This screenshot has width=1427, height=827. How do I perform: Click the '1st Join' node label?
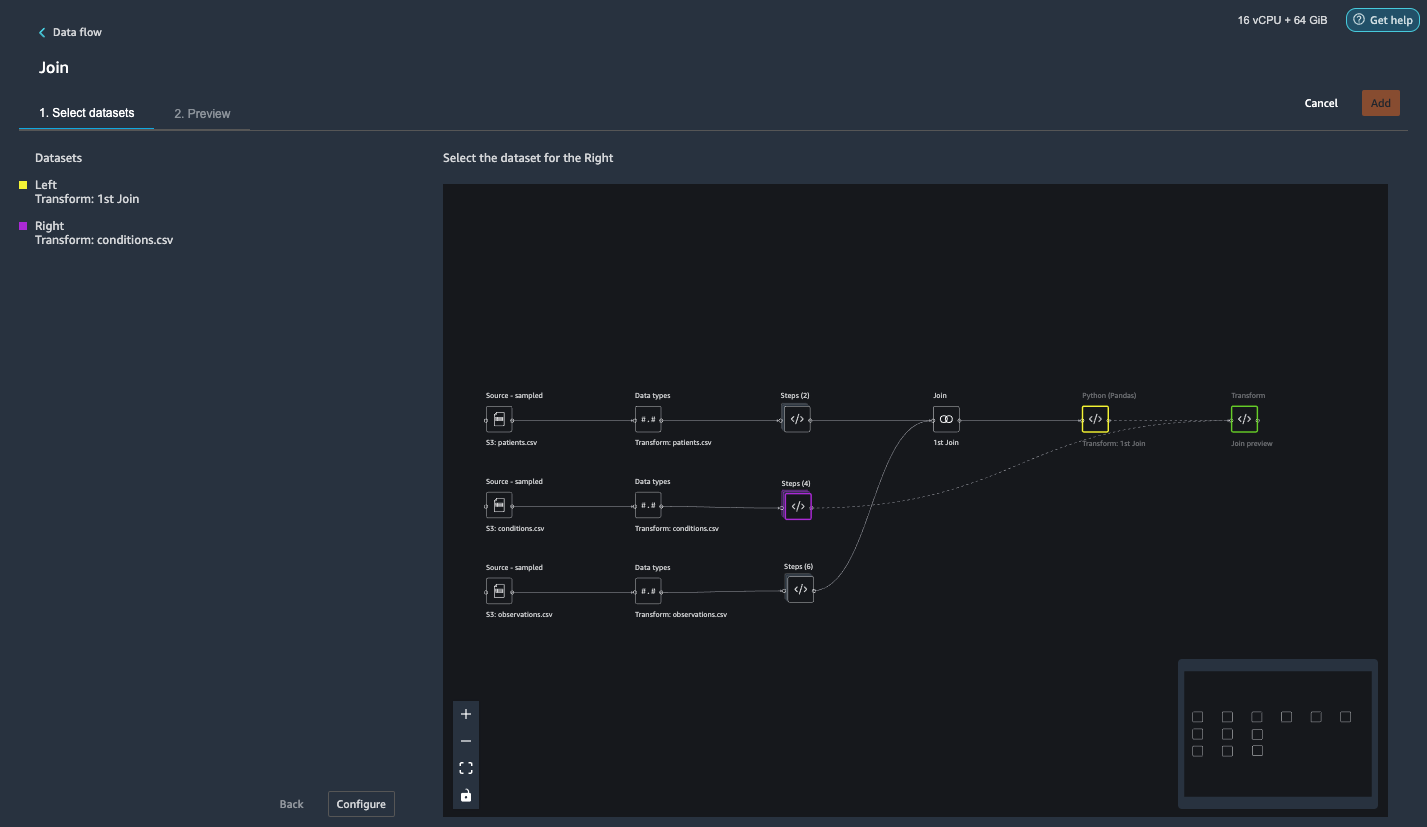(x=946, y=443)
